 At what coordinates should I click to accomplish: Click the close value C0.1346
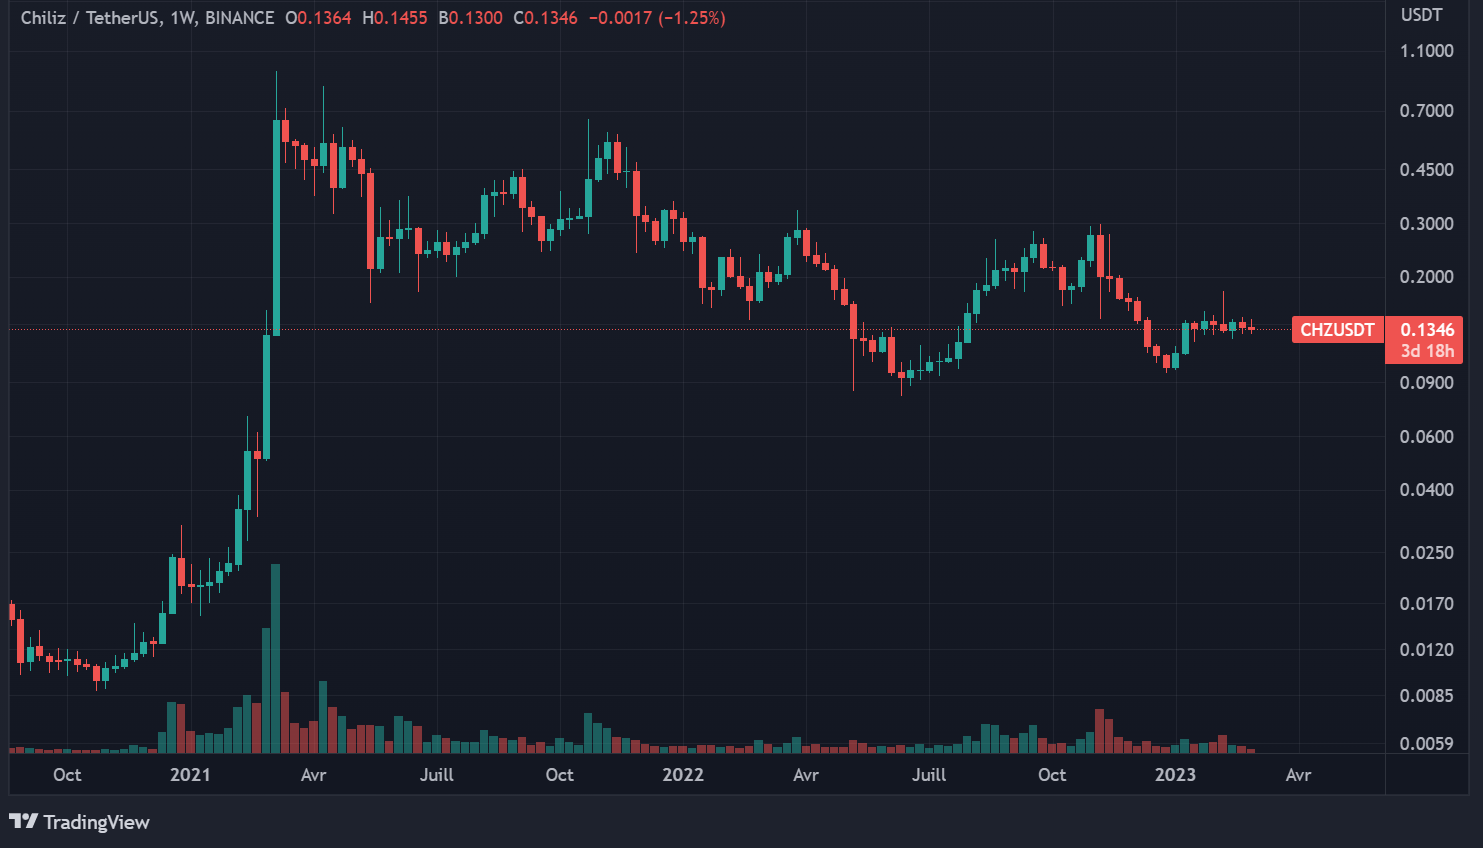point(546,18)
